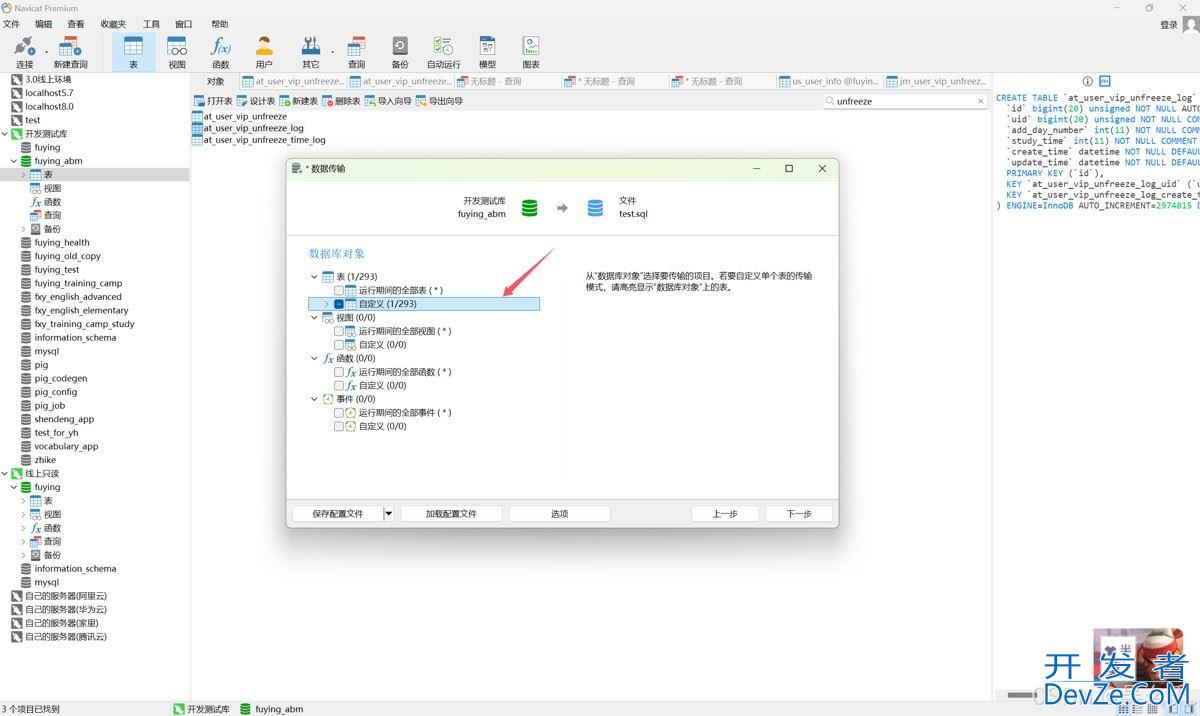Open the 收藏夹 (Favorites) menu
This screenshot has height=716, width=1200.
point(113,24)
